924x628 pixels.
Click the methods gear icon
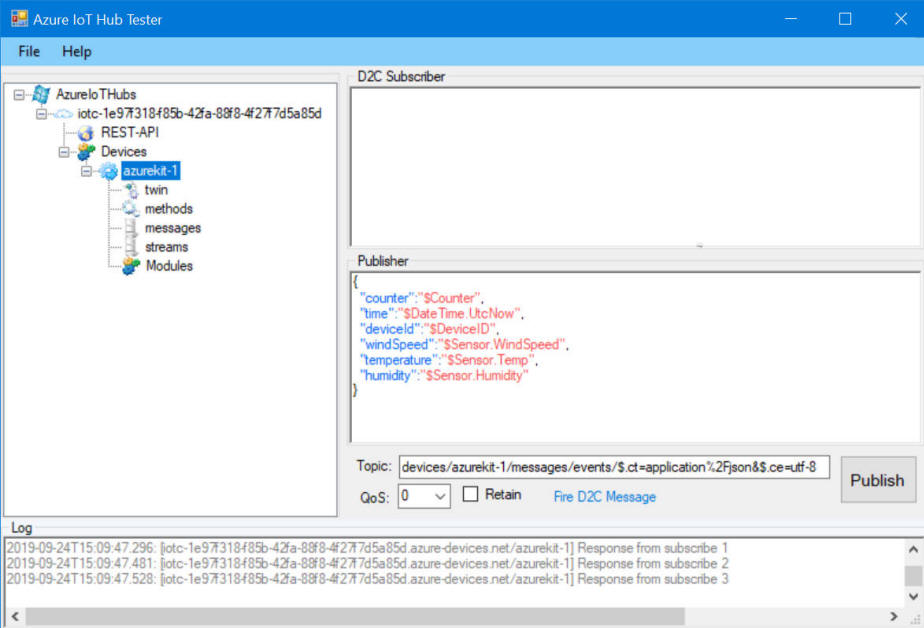[130, 209]
